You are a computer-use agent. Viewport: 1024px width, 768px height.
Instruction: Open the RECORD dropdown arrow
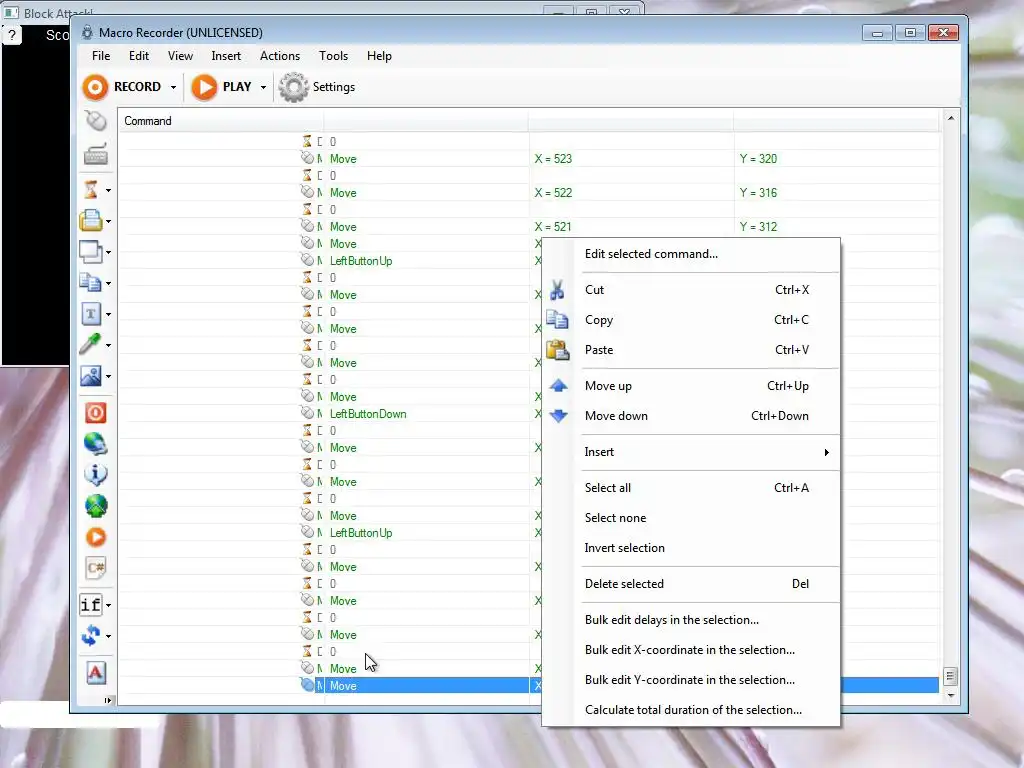[x=173, y=87]
